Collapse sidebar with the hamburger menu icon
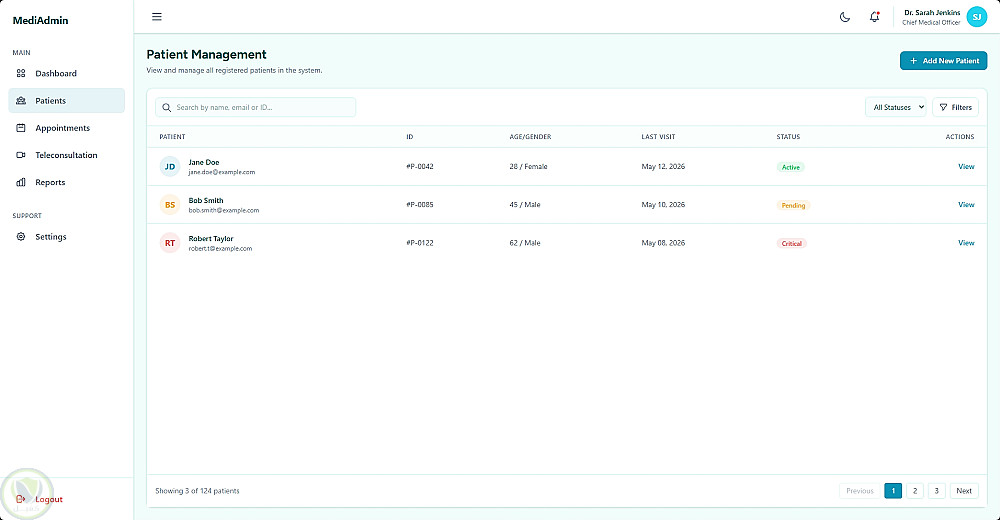 coord(157,17)
